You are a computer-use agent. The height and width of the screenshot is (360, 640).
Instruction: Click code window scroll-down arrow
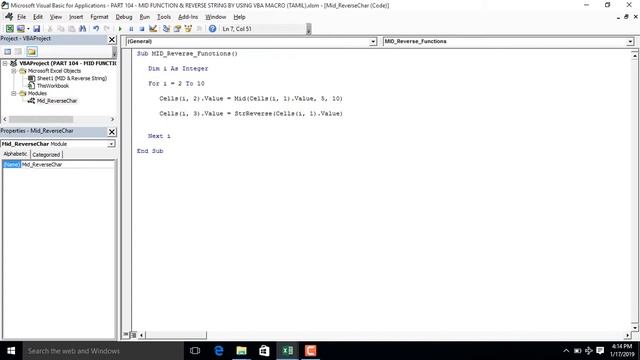coord(635,327)
